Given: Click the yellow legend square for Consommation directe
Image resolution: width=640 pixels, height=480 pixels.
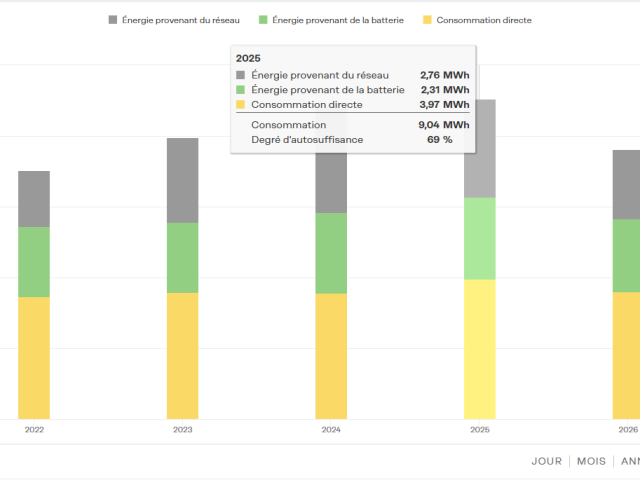Looking at the screenshot, I should point(427,20).
